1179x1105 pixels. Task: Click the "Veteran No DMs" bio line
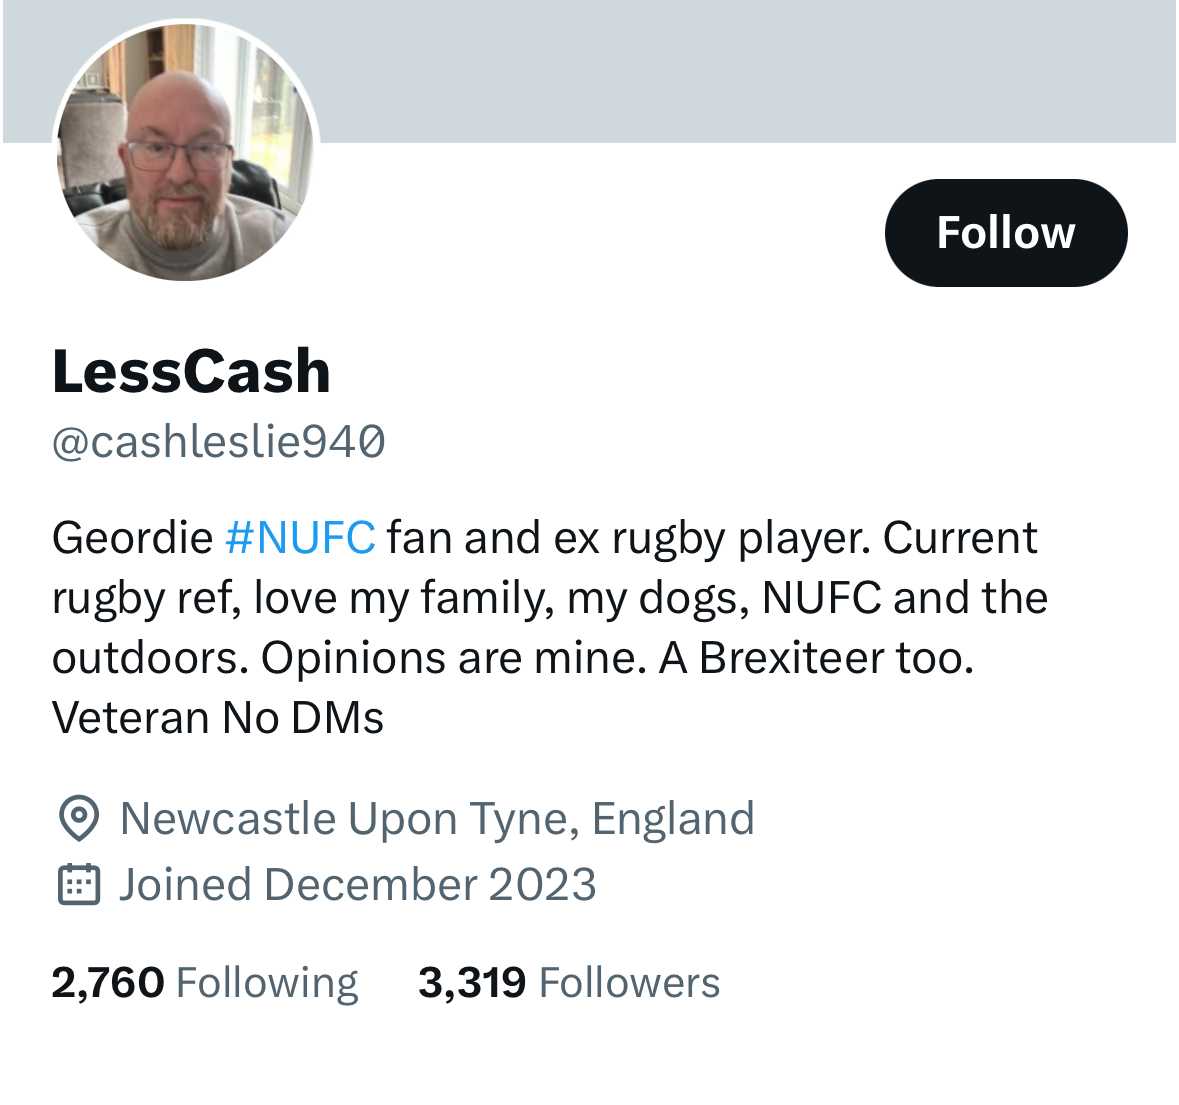218,717
